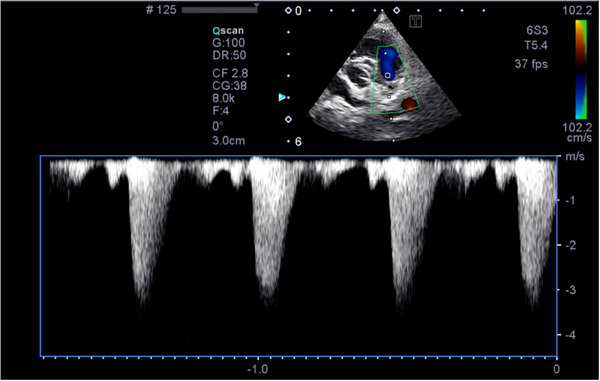The image size is (600, 381).
Task: Click the green color box outline
Action: pos(395,80)
